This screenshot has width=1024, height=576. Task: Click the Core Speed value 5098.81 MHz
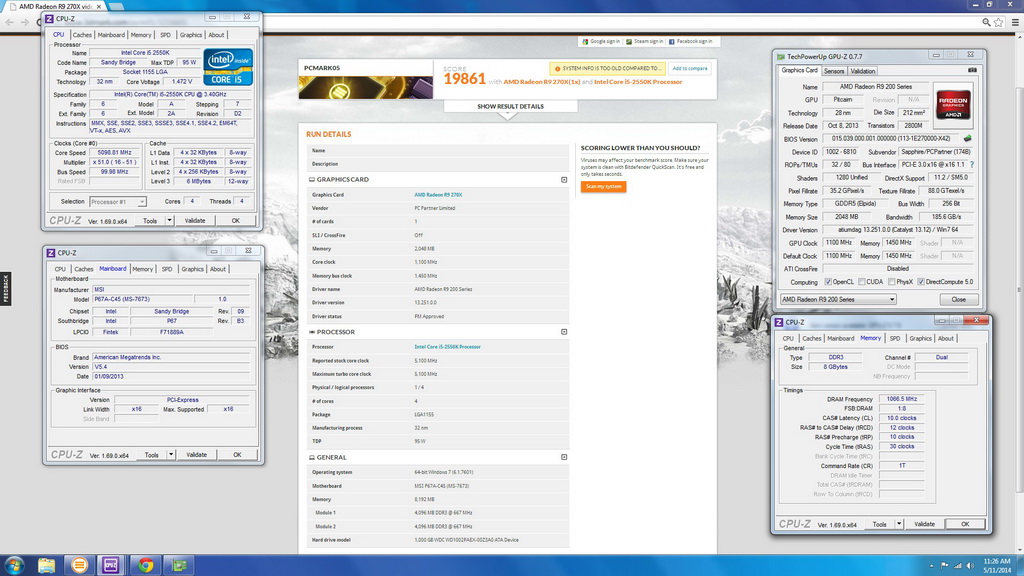pos(115,152)
